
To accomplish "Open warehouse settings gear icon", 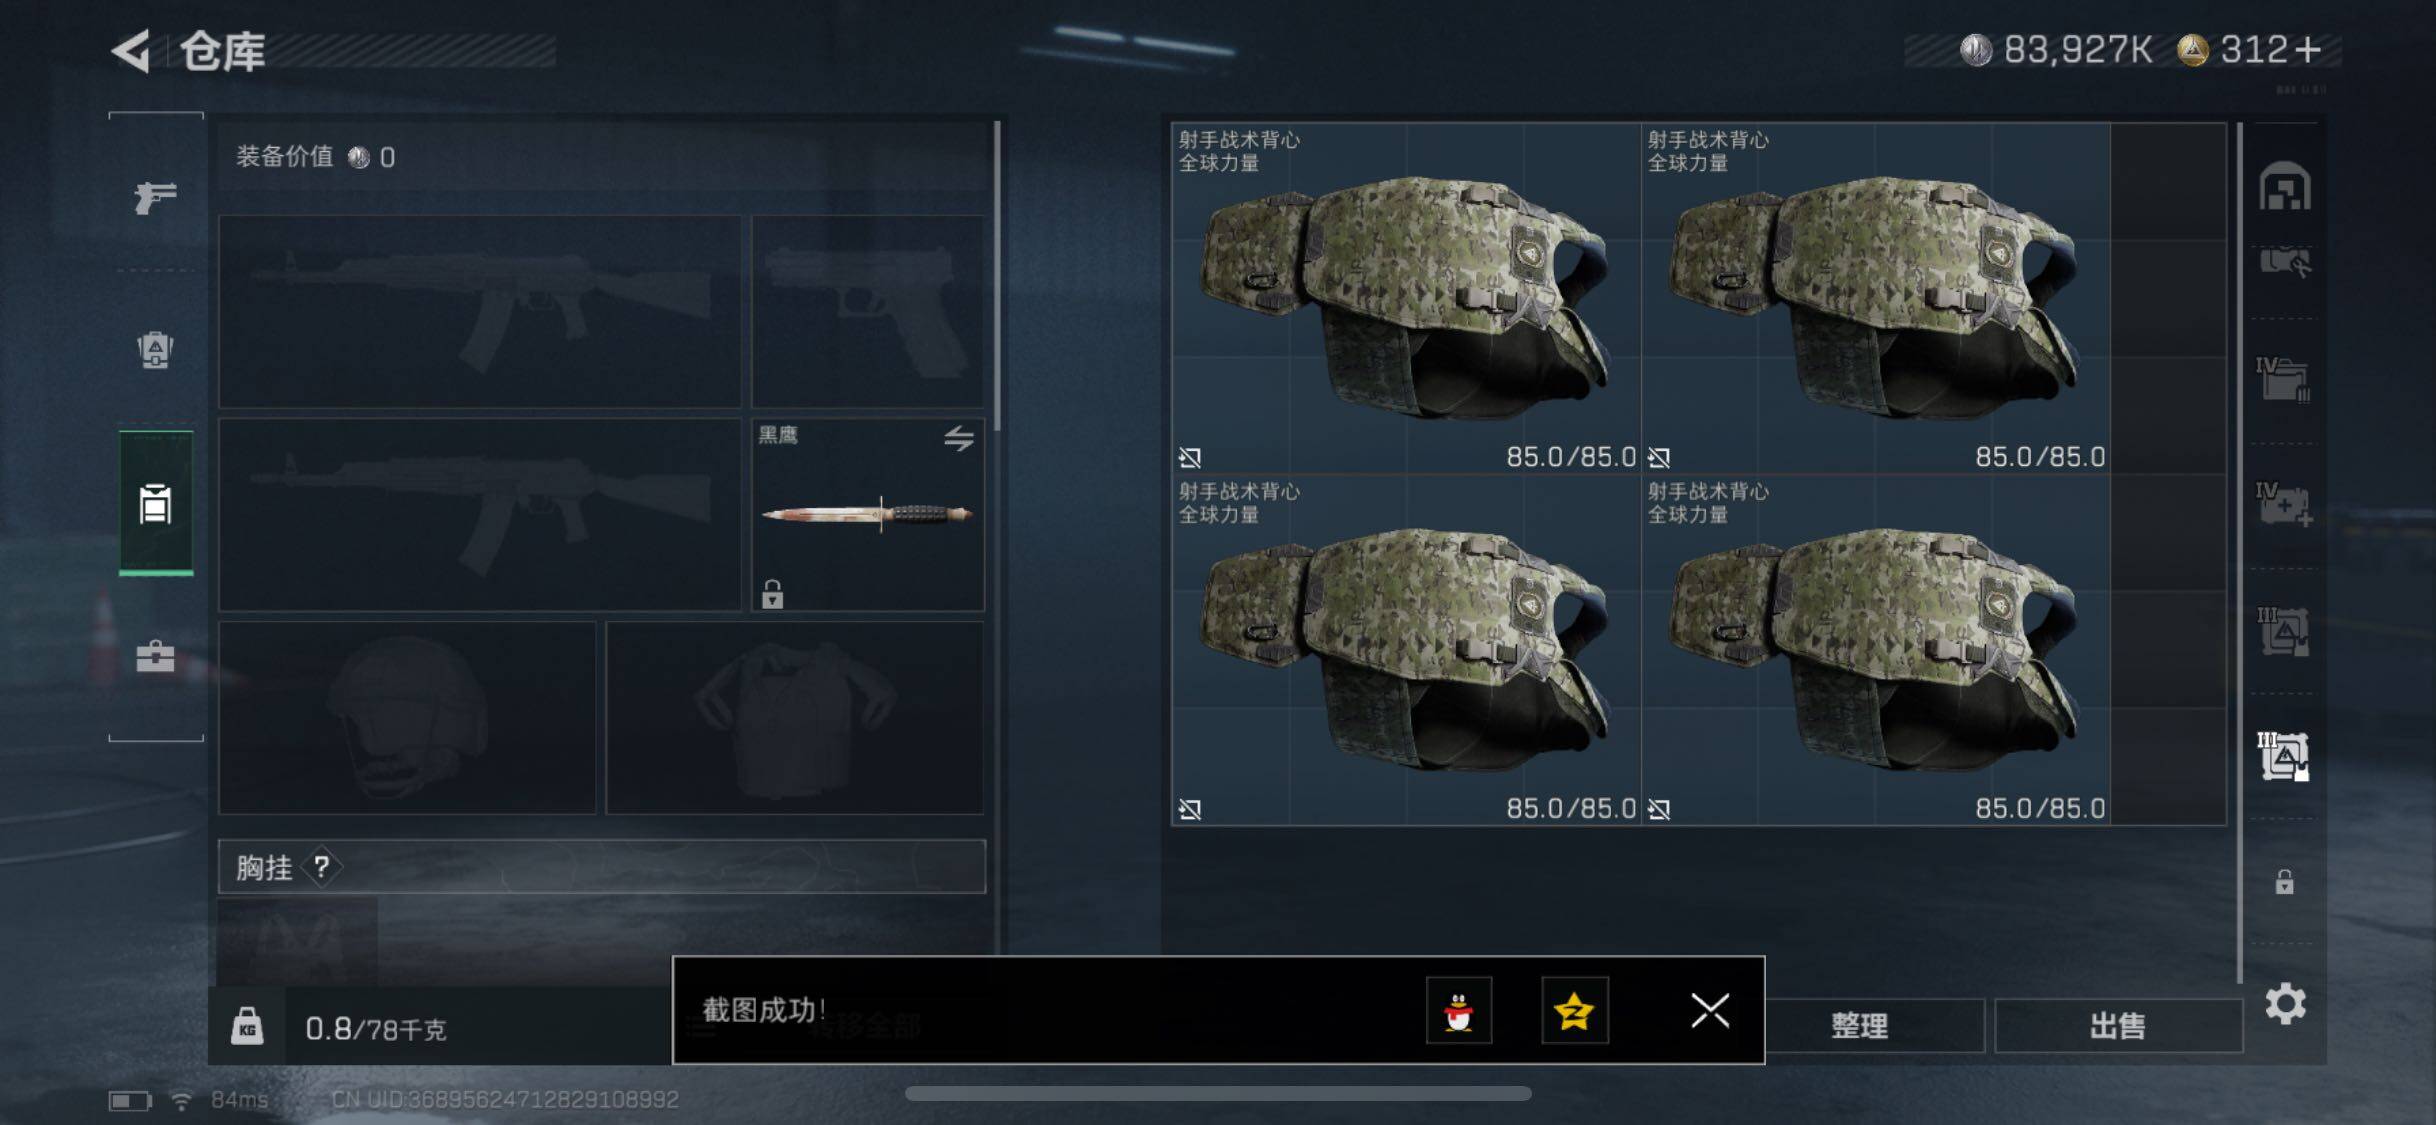I will coord(2285,1003).
